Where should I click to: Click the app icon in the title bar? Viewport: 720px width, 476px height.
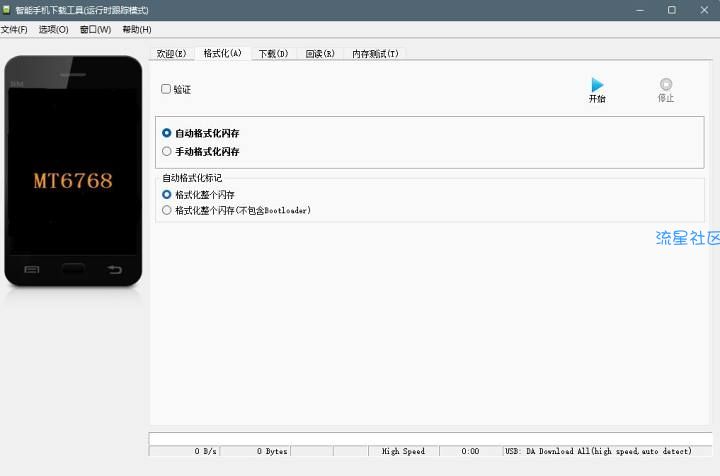point(7,9)
